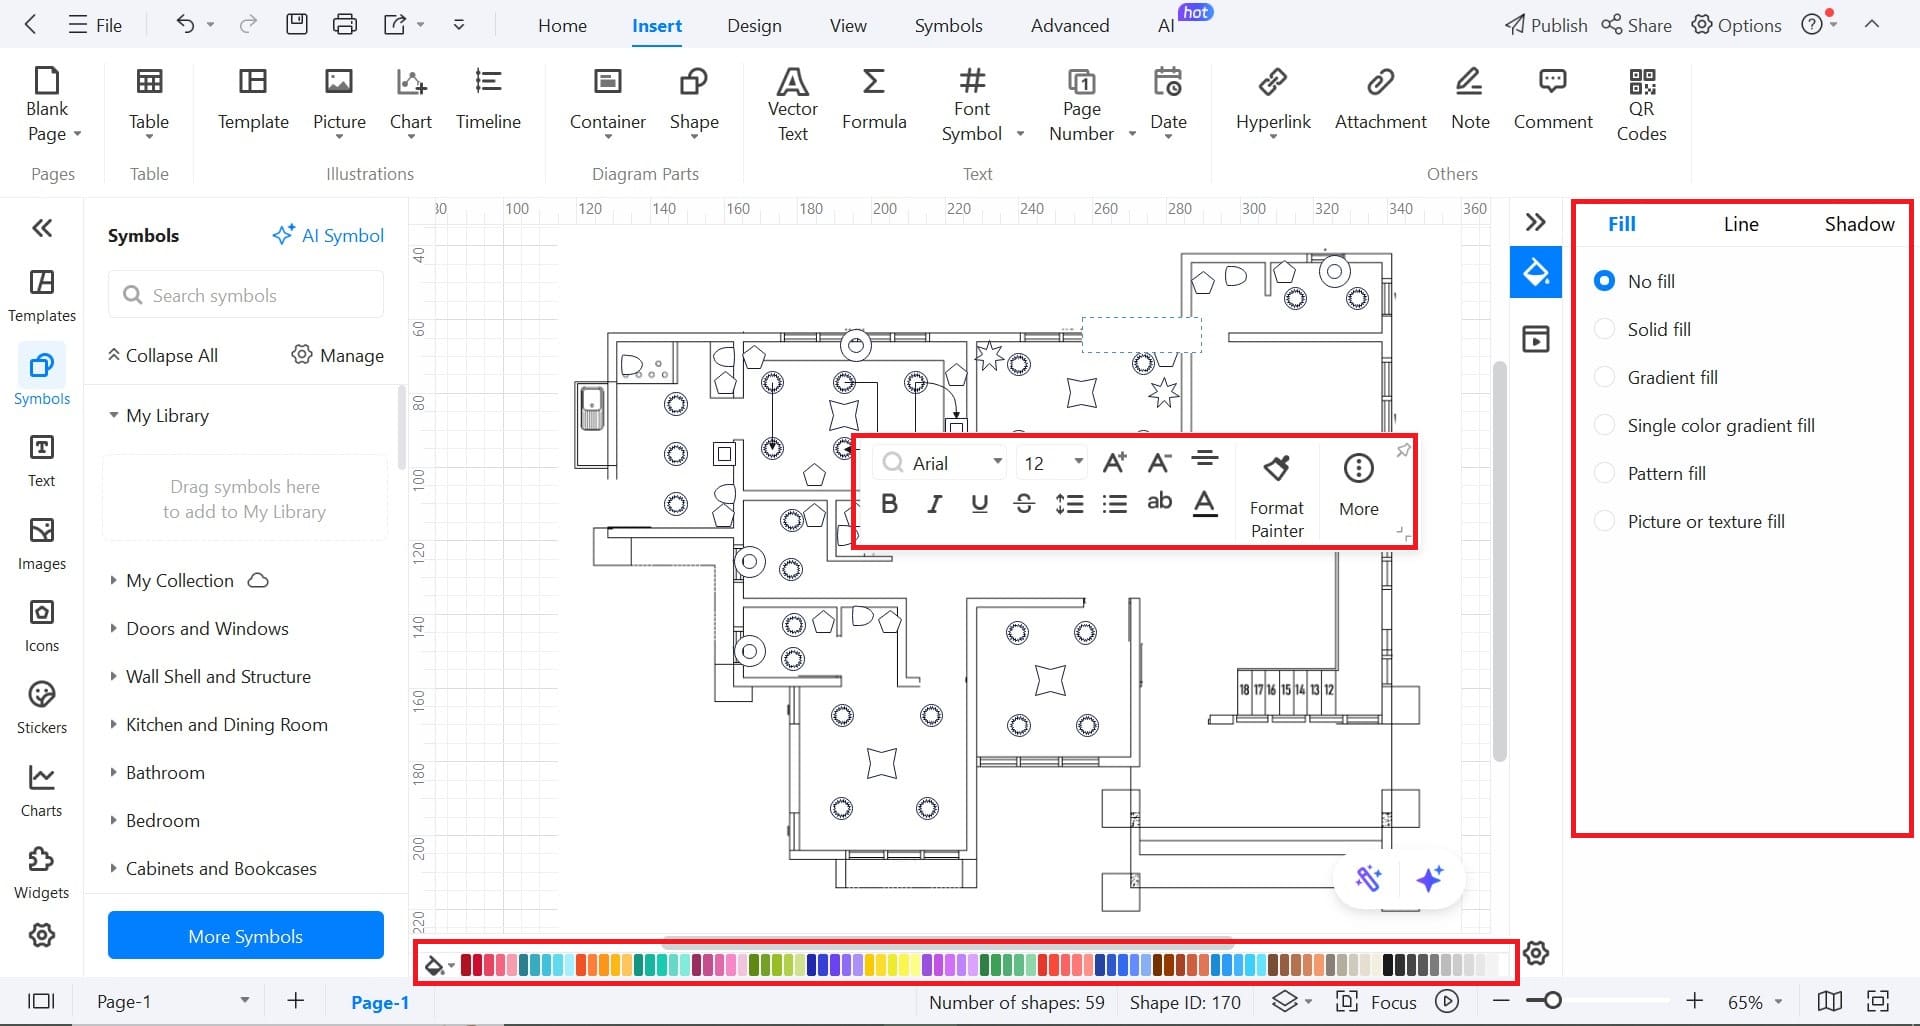This screenshot has width=1920, height=1026.
Task: Click the Publish button
Action: point(1546,25)
